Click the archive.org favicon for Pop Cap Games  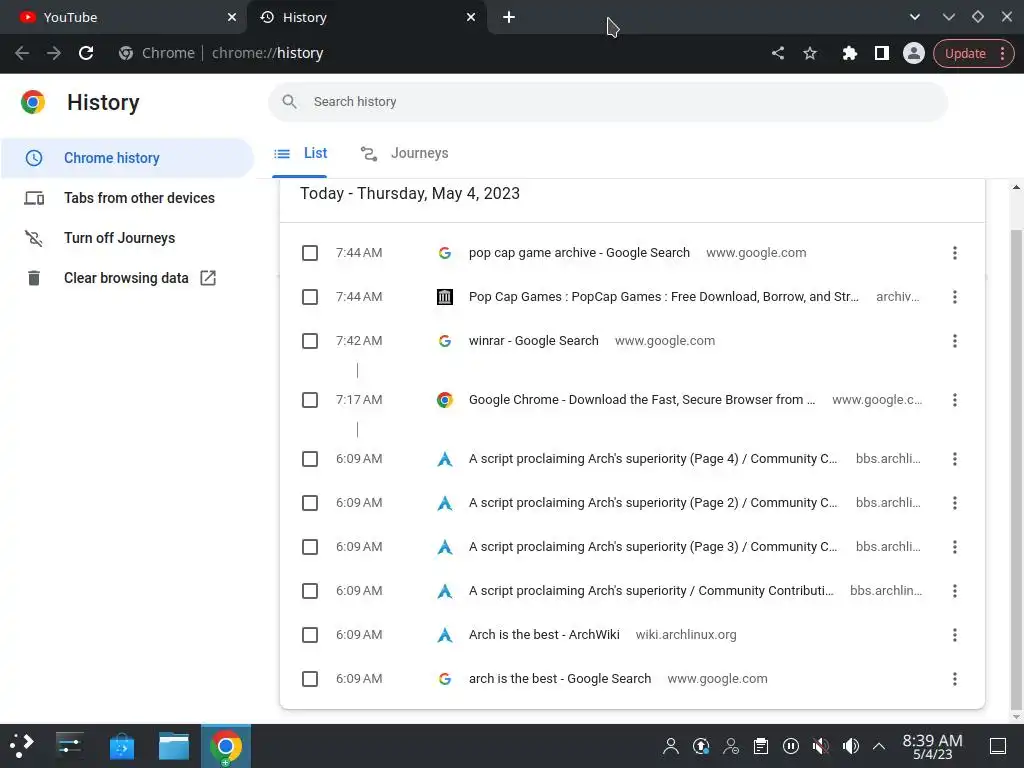coord(445,297)
